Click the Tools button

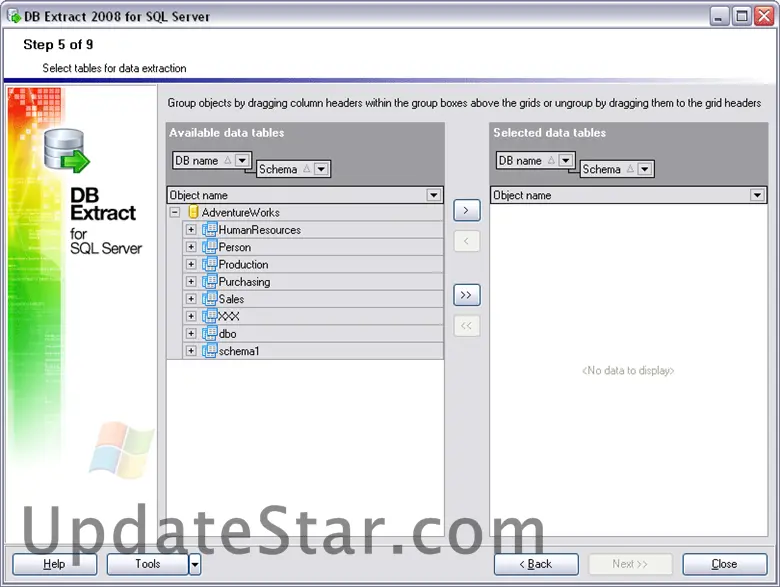pos(148,564)
